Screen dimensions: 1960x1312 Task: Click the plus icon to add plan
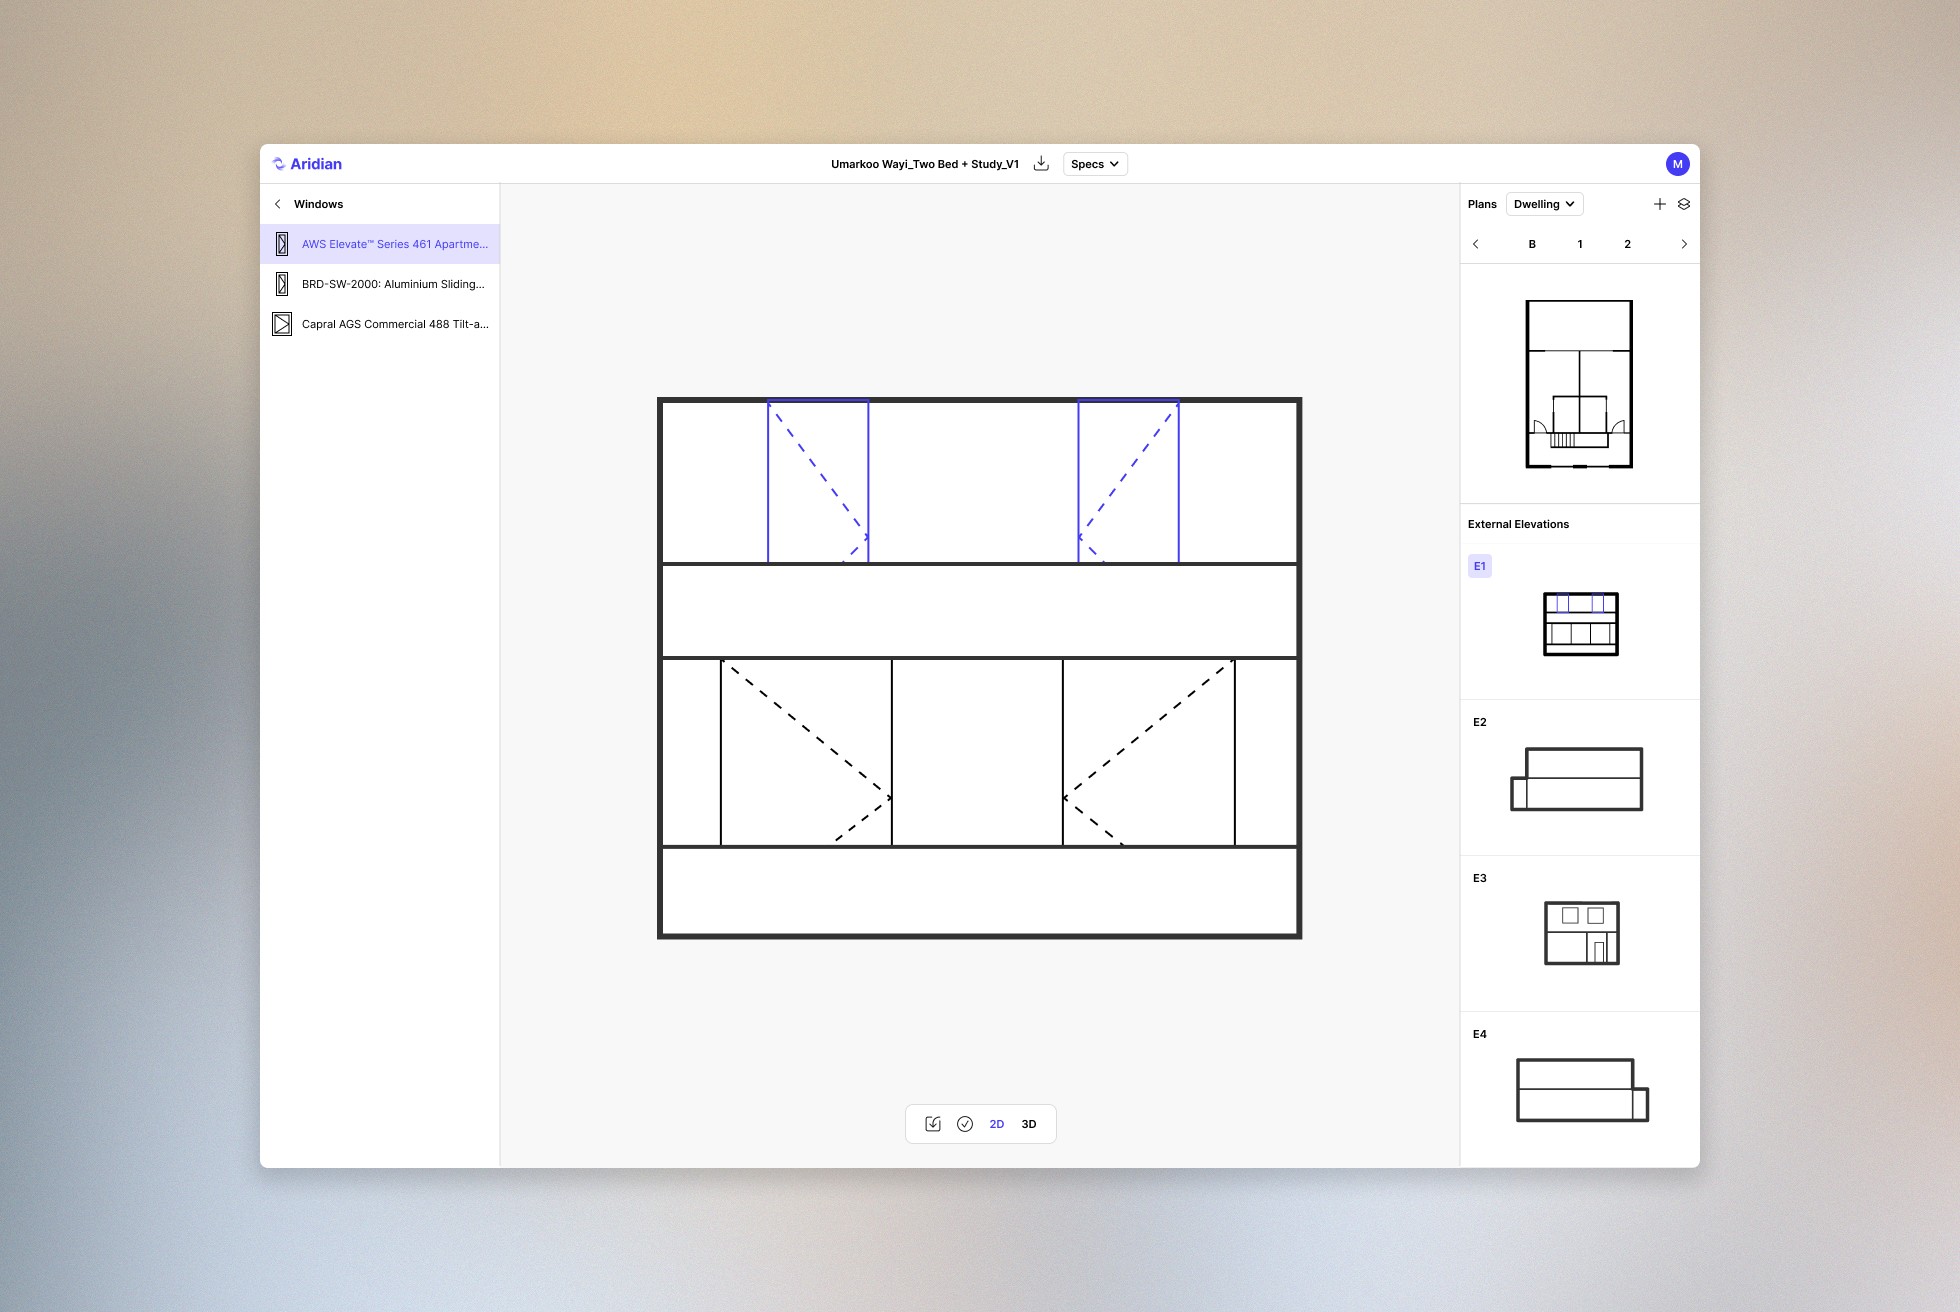[1660, 204]
